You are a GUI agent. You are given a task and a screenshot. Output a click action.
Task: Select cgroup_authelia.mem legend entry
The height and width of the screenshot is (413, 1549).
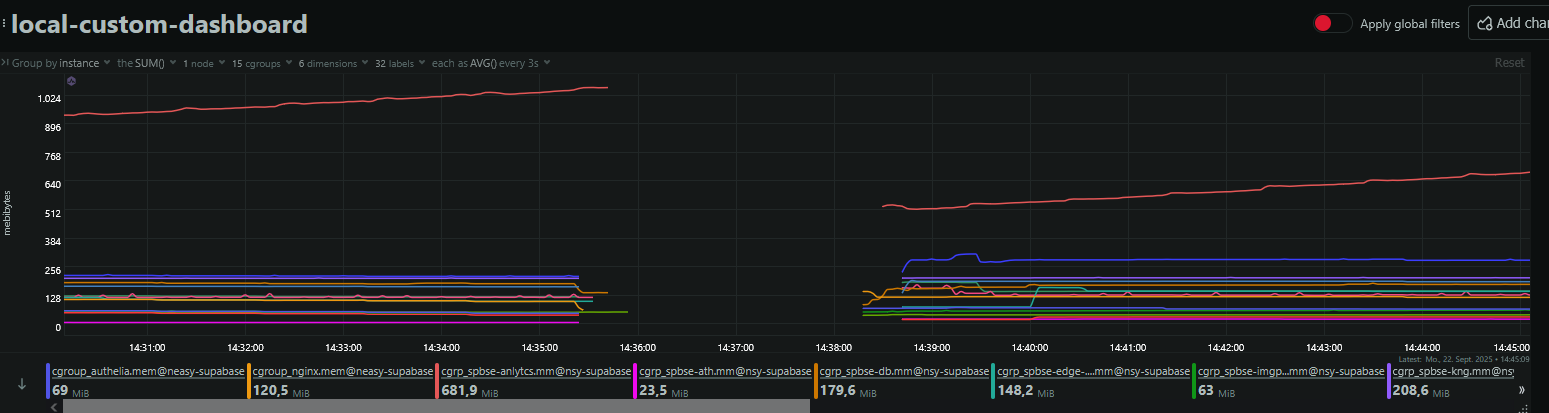coord(146,381)
